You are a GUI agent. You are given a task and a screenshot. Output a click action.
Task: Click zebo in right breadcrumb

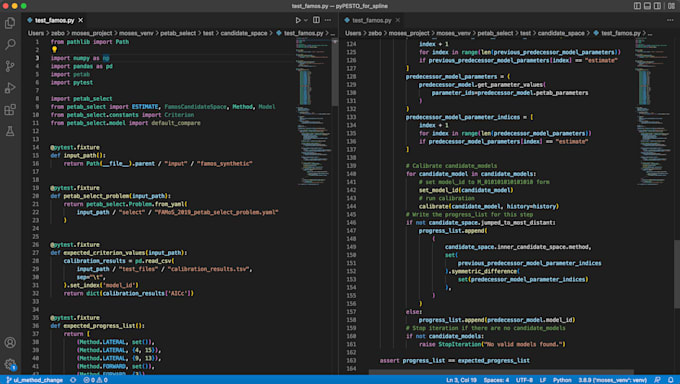click(x=375, y=33)
